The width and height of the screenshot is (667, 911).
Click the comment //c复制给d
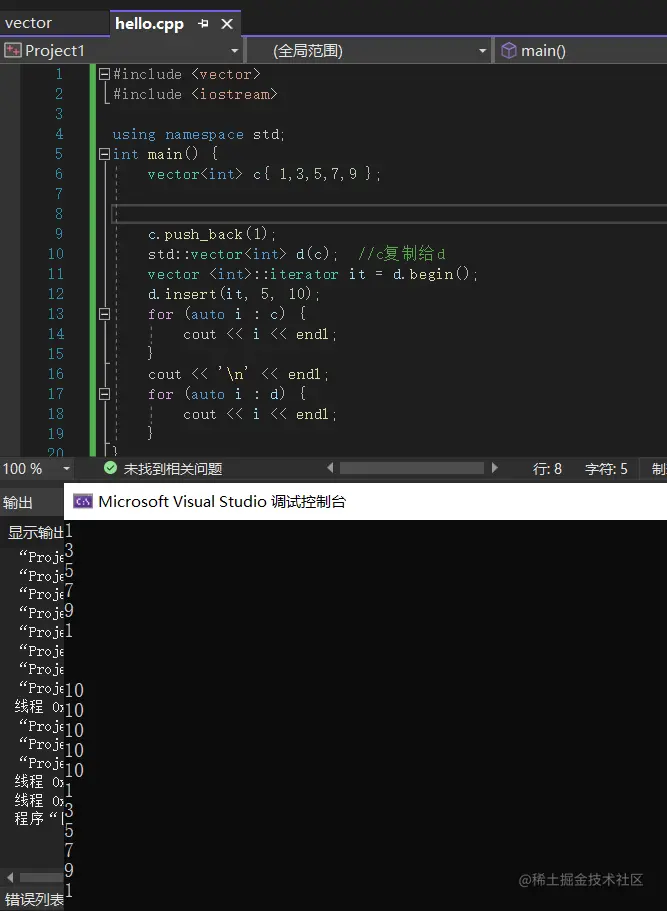tap(401, 254)
